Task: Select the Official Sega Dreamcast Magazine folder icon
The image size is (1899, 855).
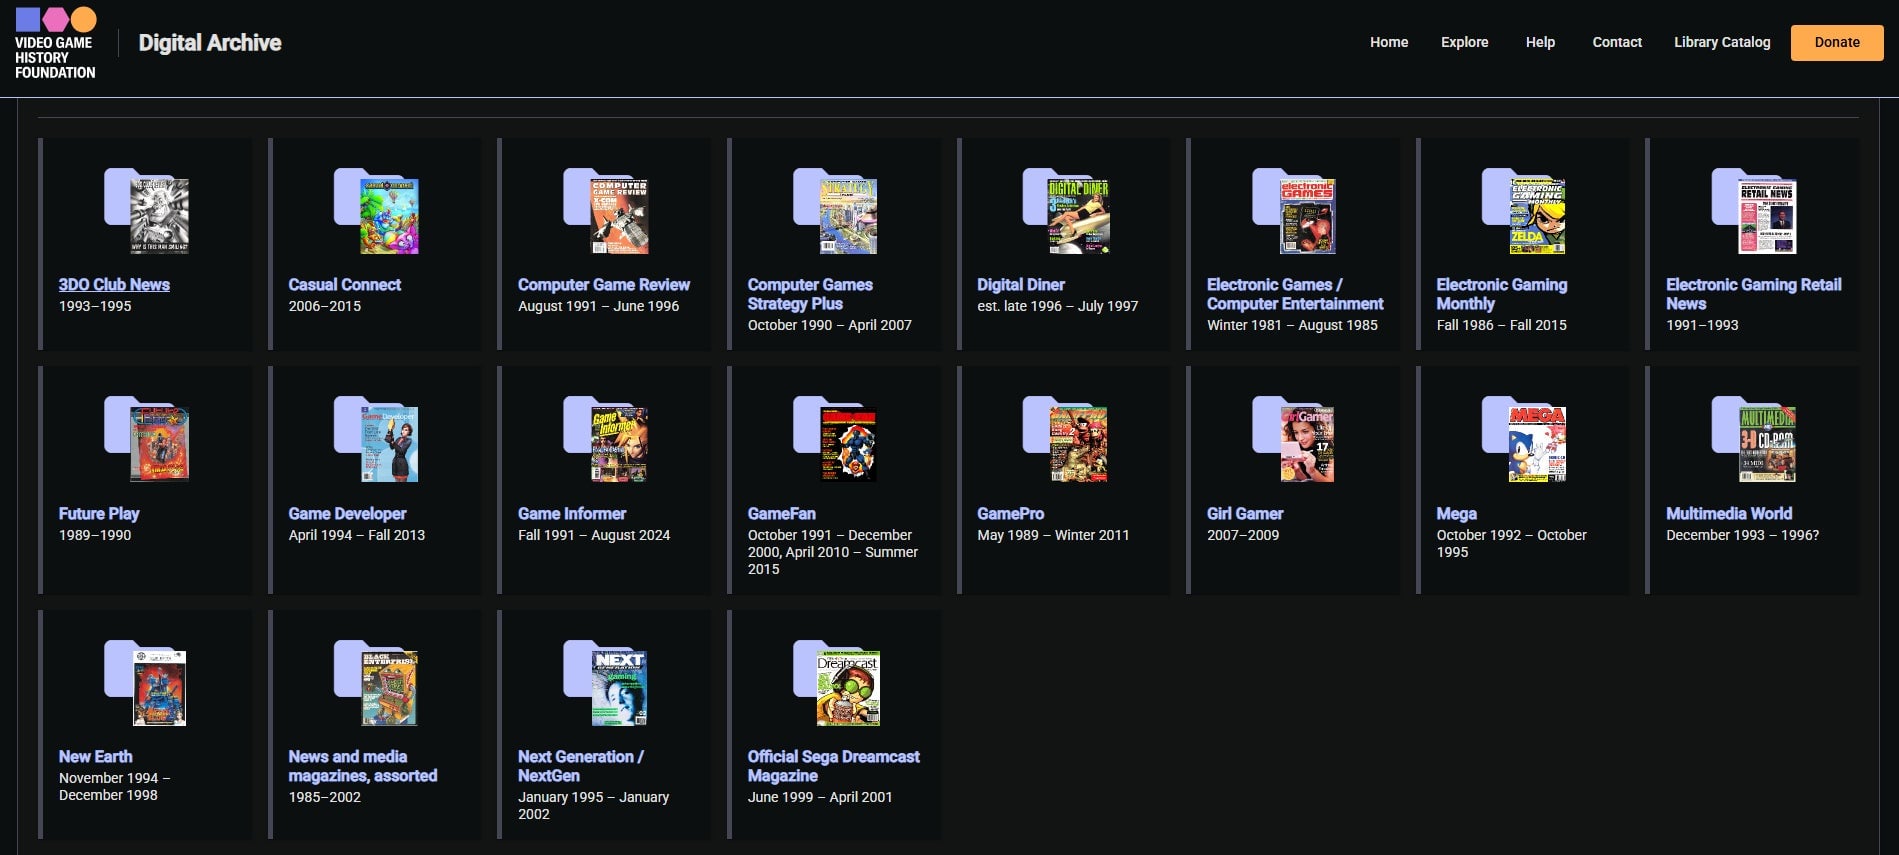Action: [836, 683]
